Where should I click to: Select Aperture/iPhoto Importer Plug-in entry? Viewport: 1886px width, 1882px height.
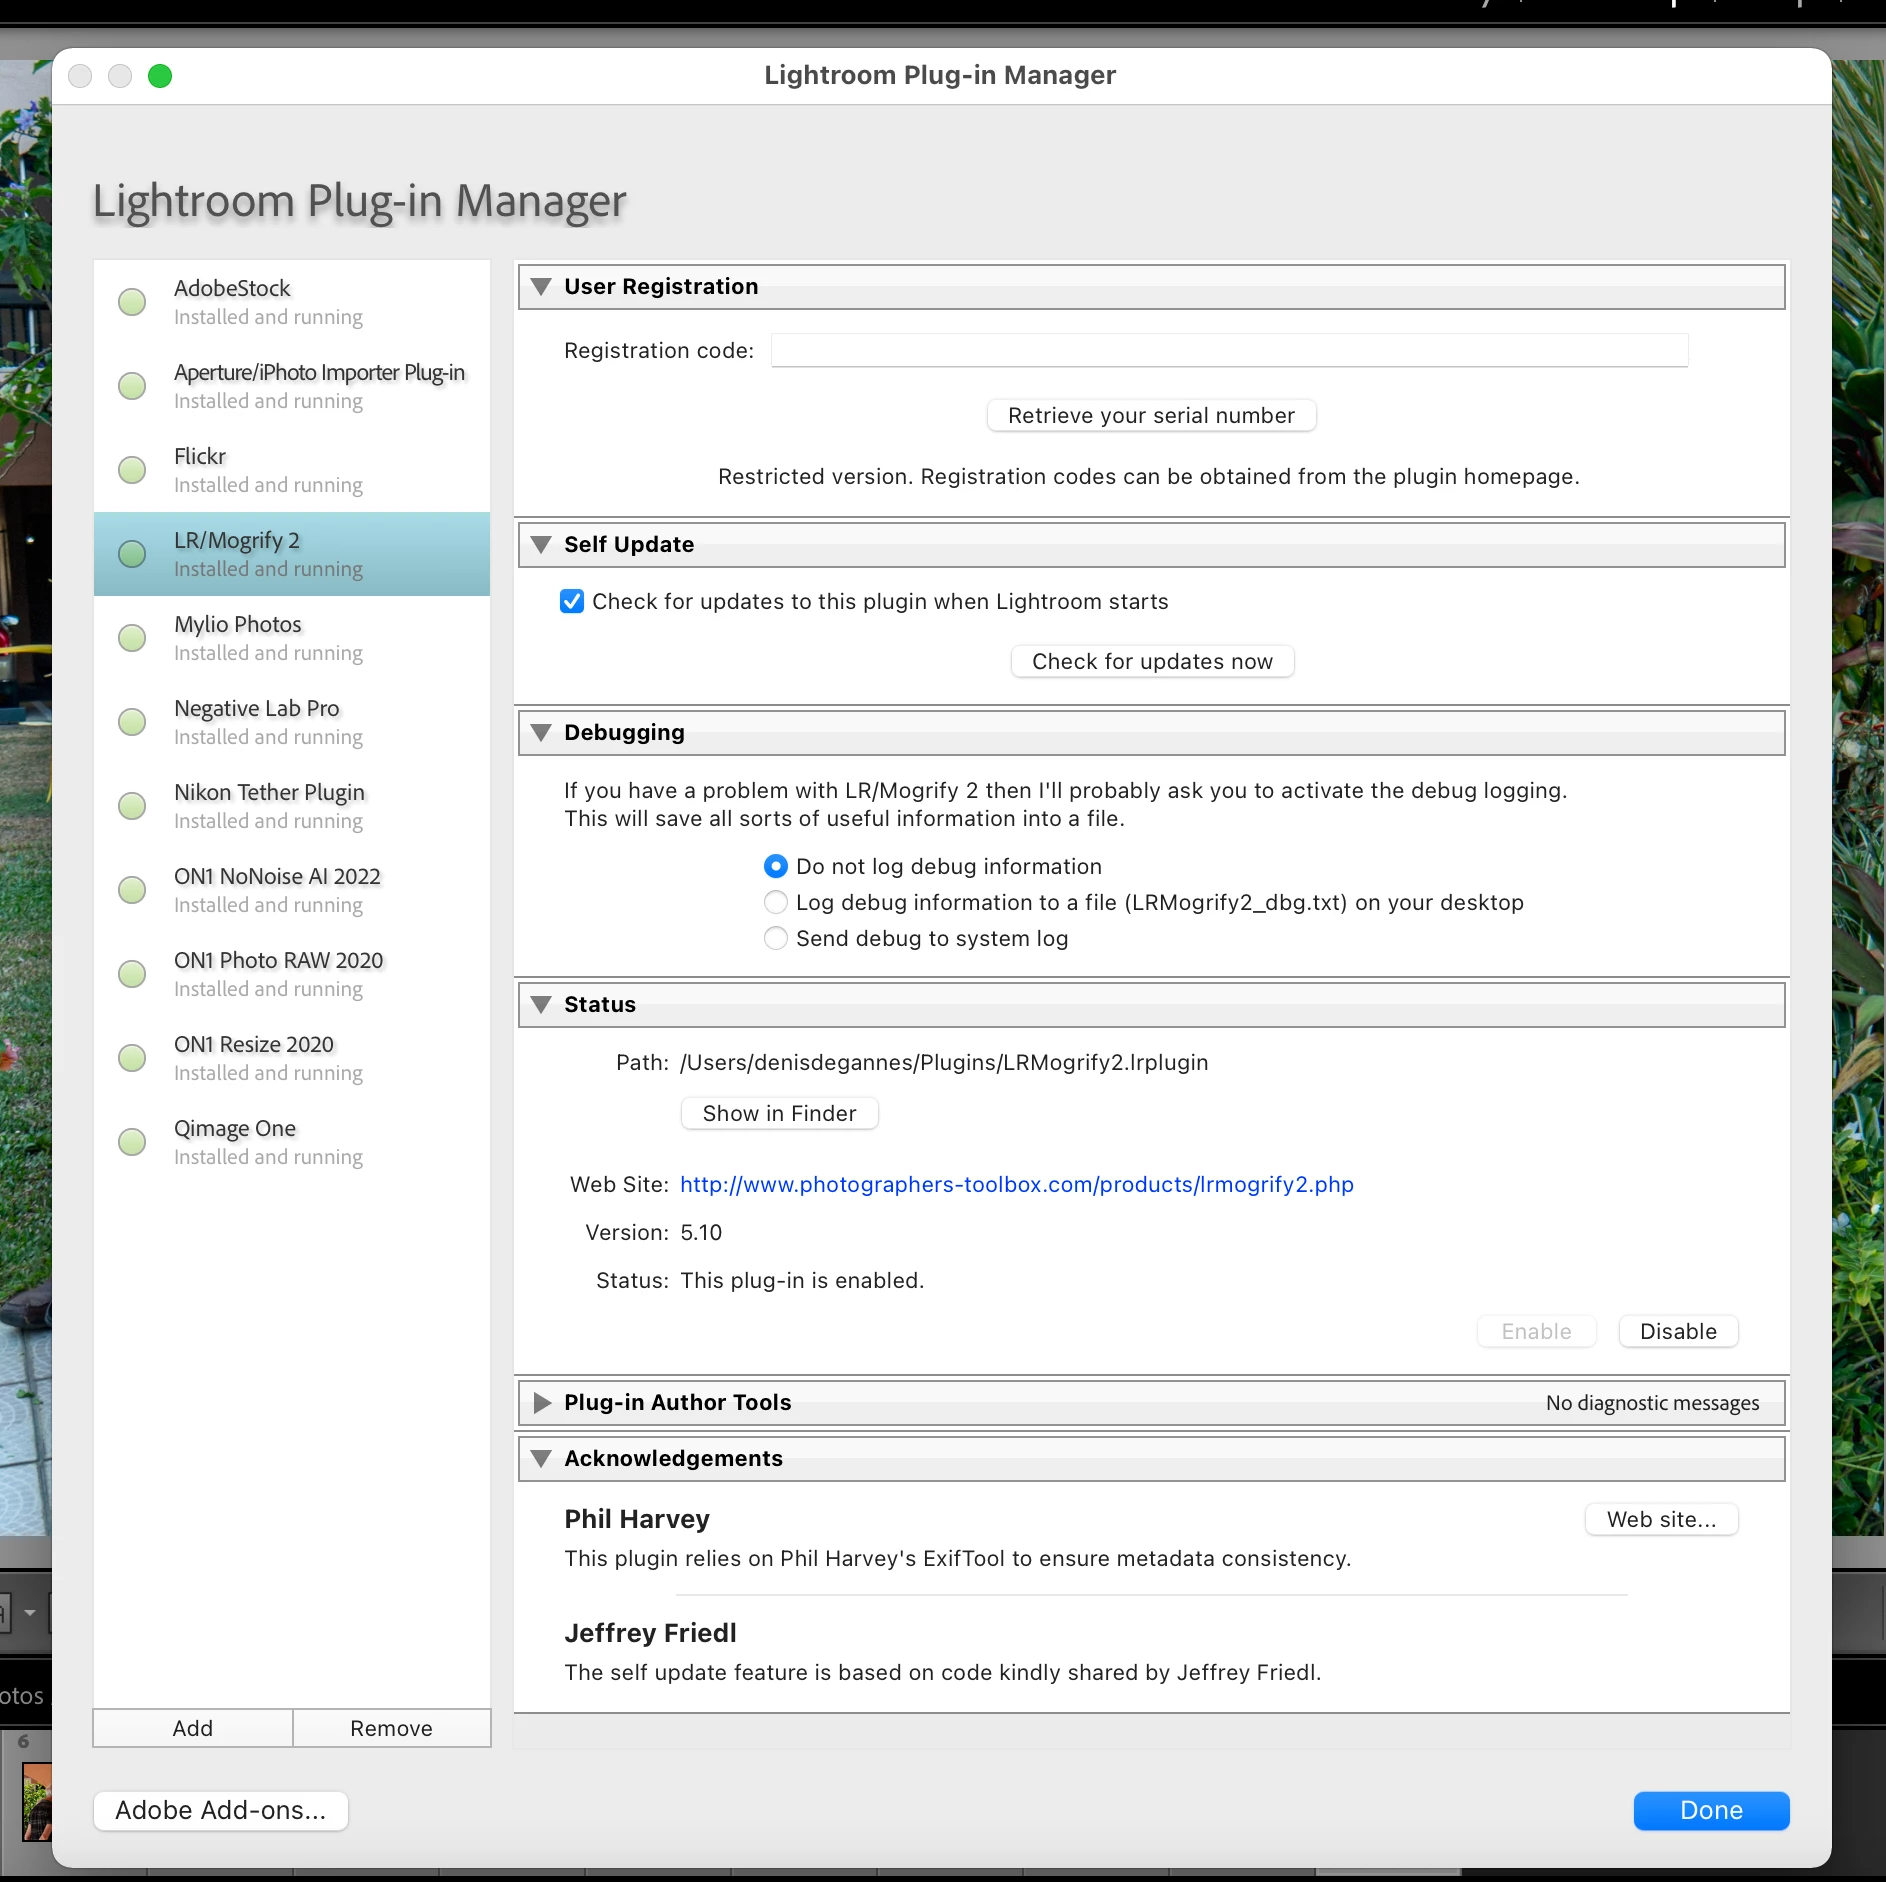point(292,386)
